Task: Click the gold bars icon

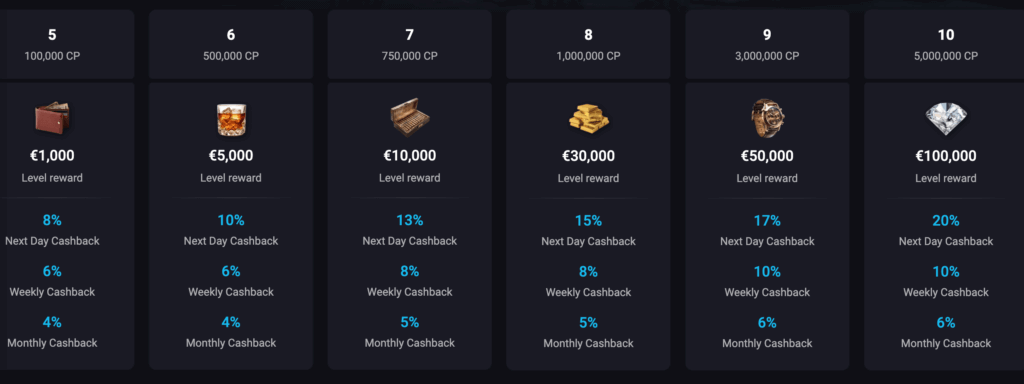Action: pyautogui.click(x=588, y=119)
